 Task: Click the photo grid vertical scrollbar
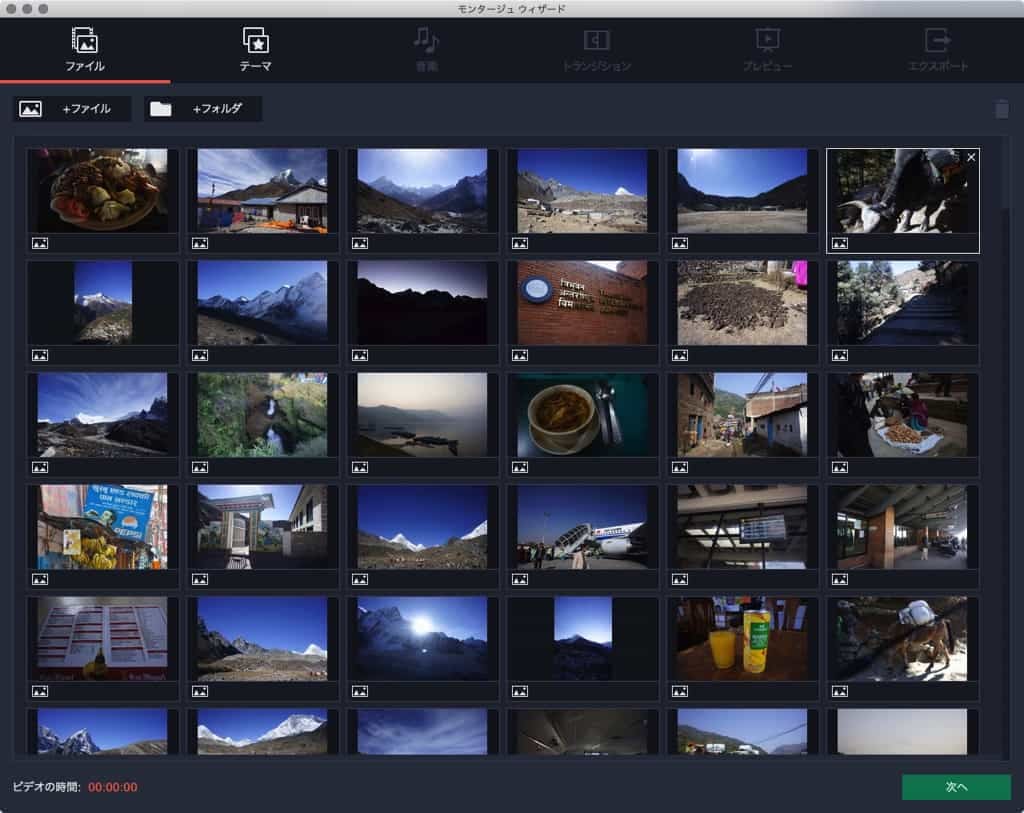[x=1006, y=447]
